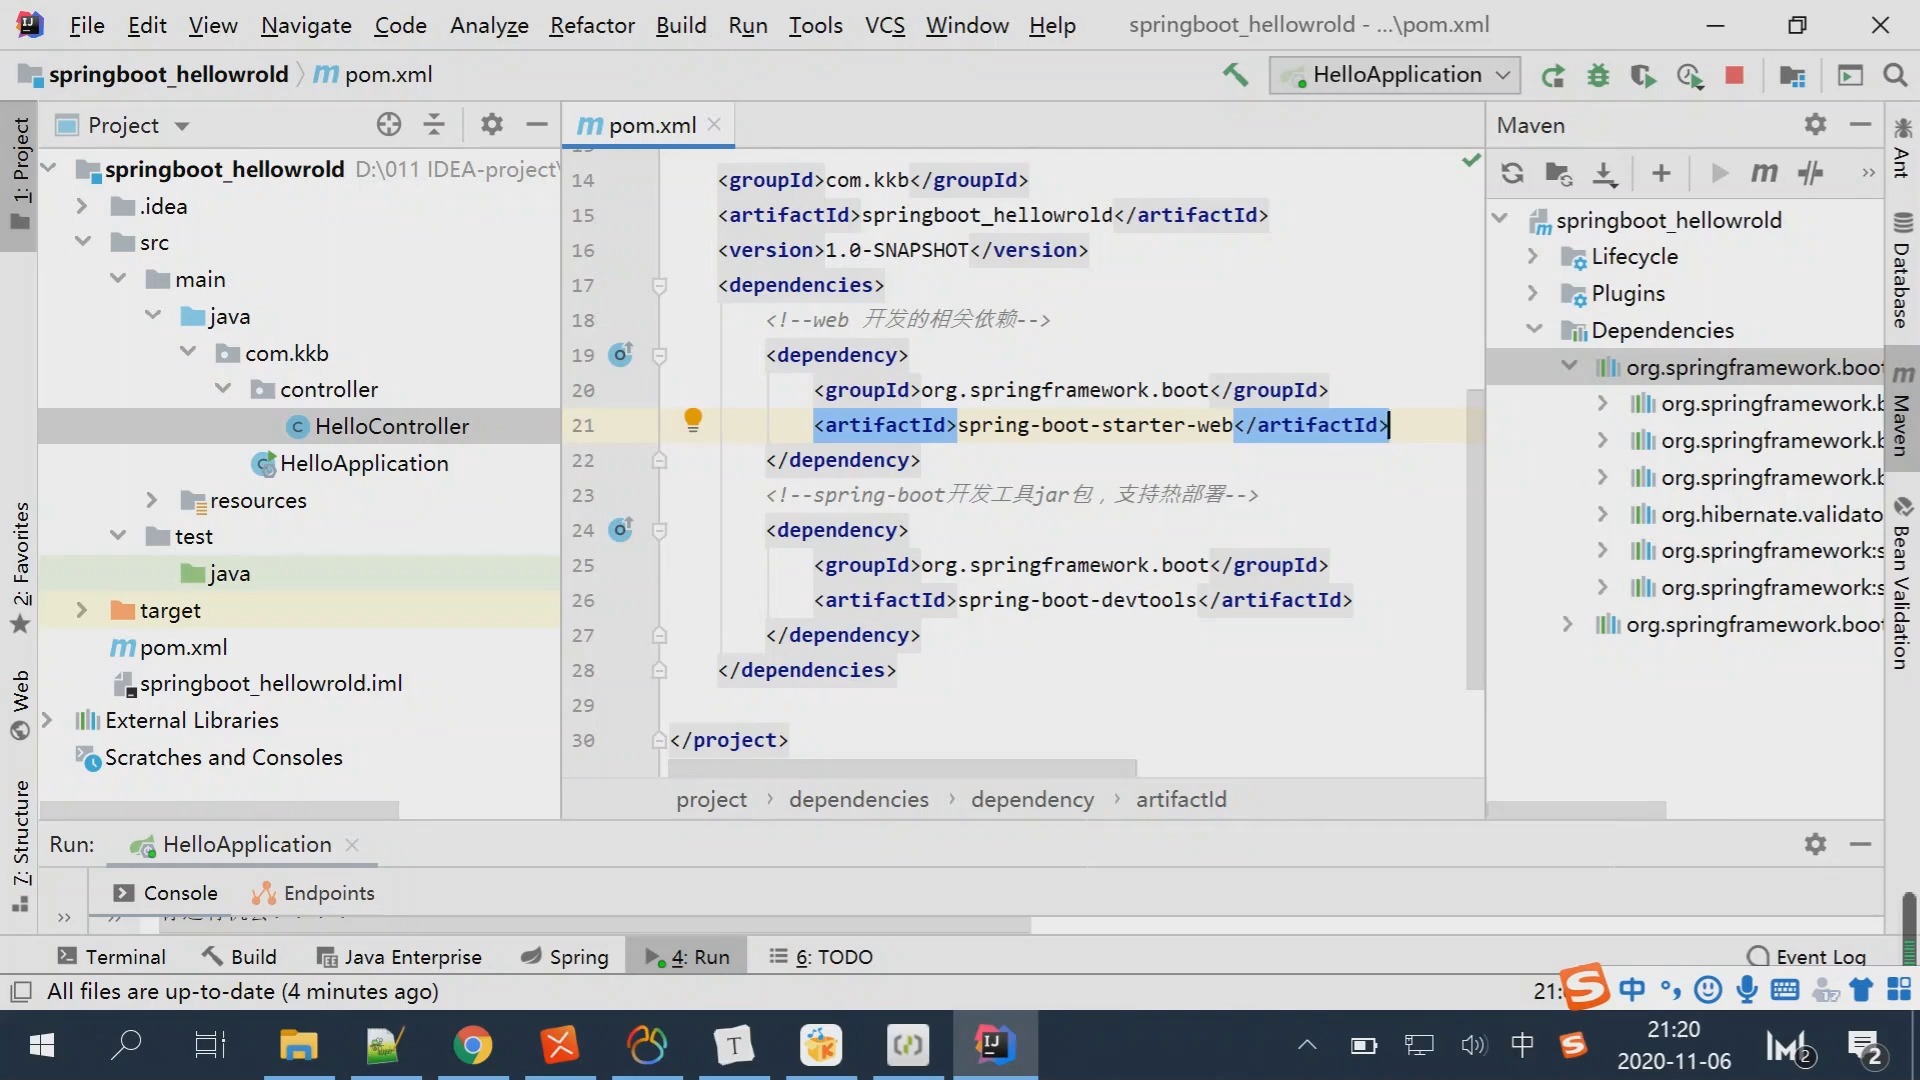1920x1080 pixels.
Task: Expand Maven Plugins node
Action: pyautogui.click(x=1533, y=293)
